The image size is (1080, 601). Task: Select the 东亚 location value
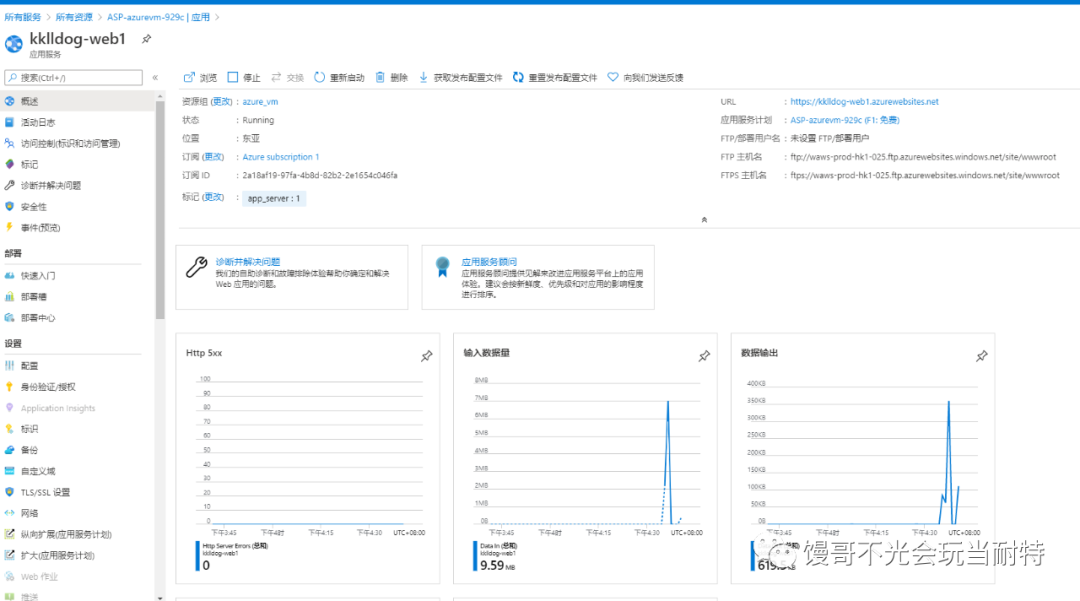tap(251, 138)
